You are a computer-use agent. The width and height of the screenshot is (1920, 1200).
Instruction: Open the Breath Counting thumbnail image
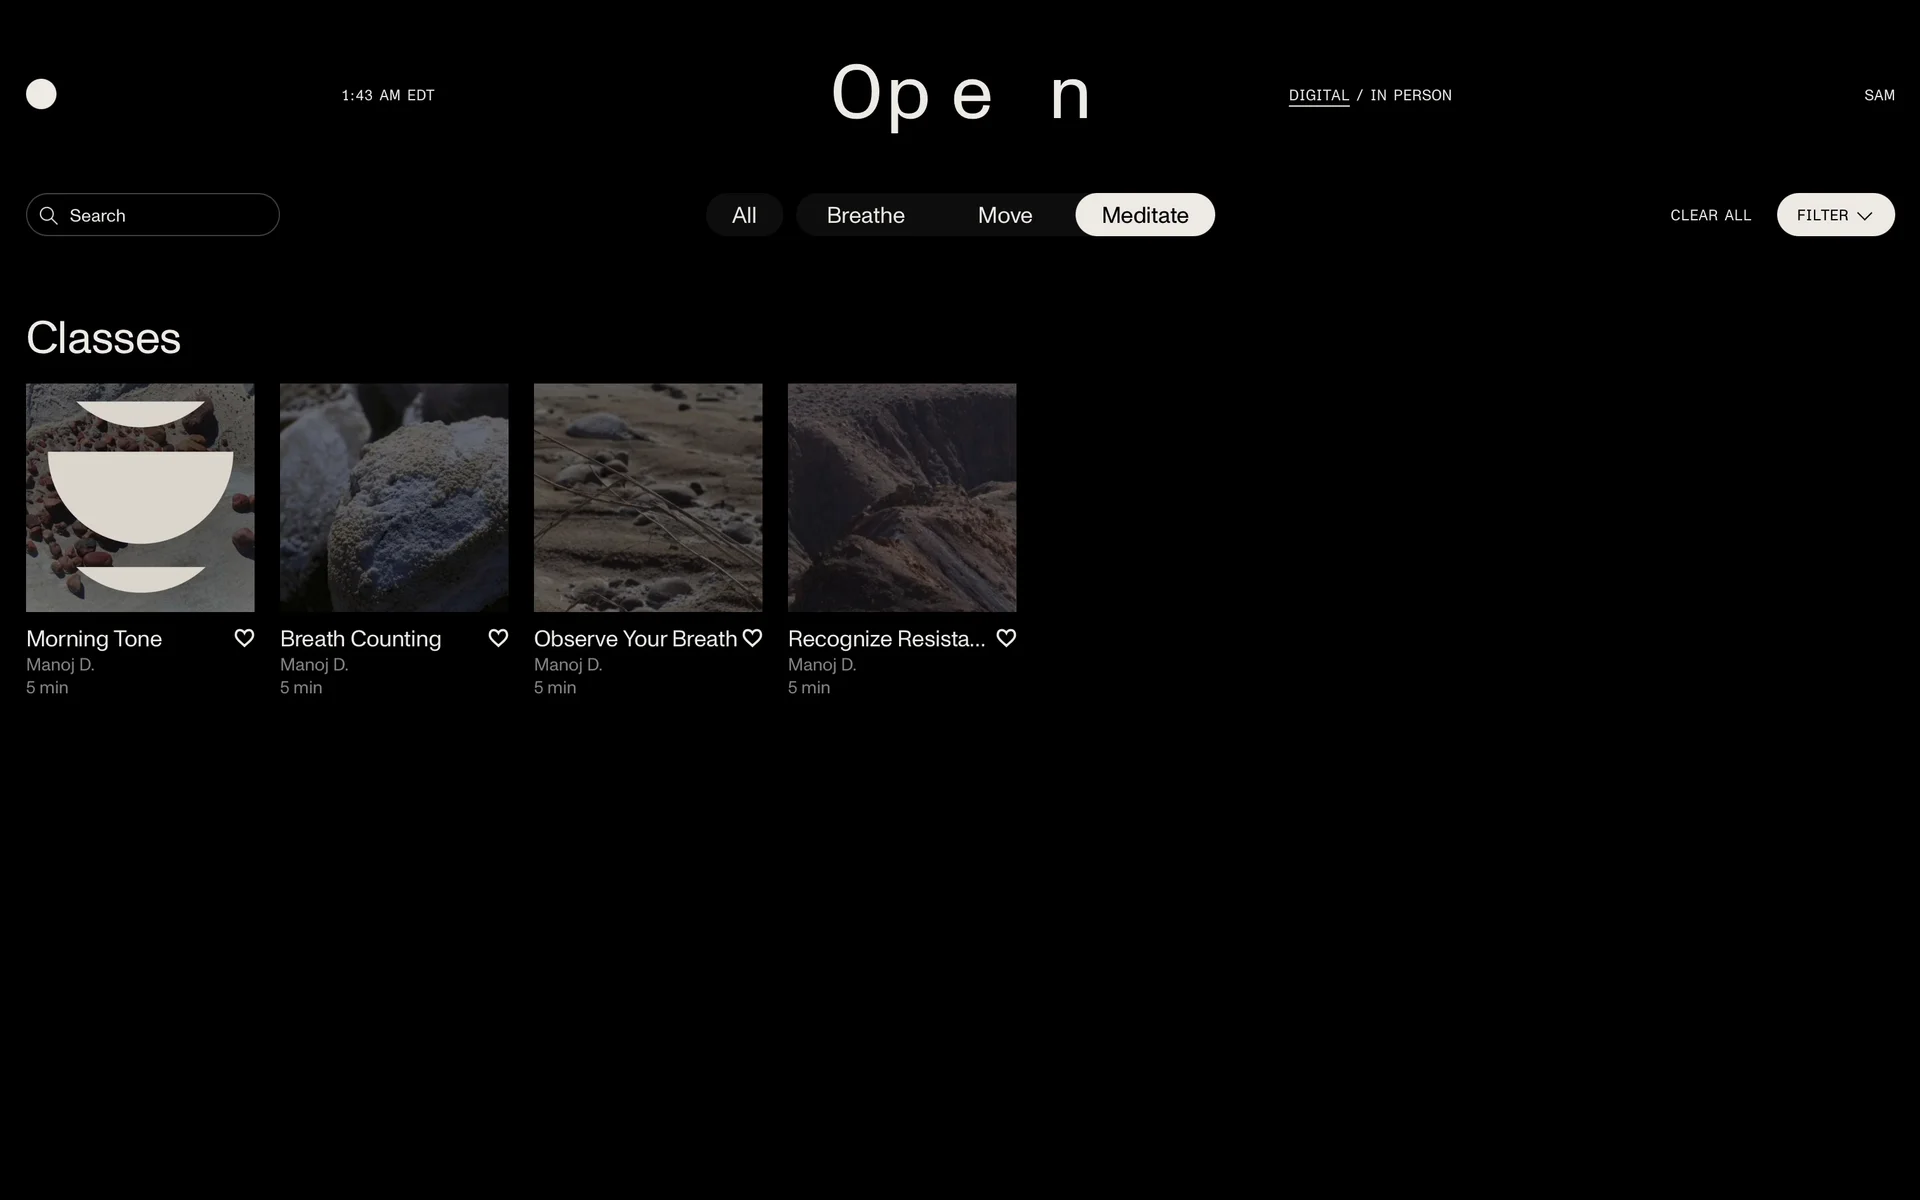[394, 497]
